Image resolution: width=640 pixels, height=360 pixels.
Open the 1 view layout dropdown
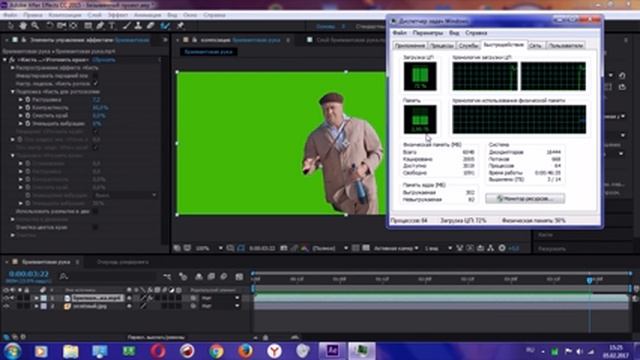point(438,248)
